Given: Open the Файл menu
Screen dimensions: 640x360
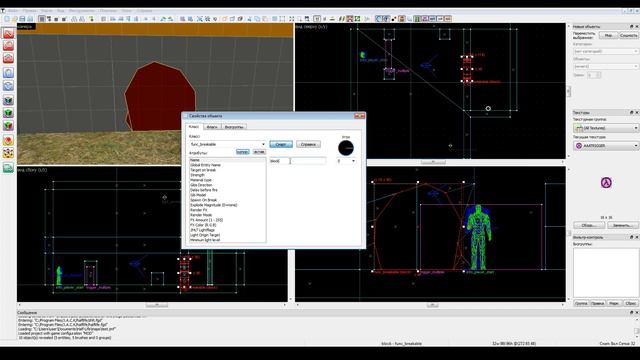Looking at the screenshot, I should (13, 10).
